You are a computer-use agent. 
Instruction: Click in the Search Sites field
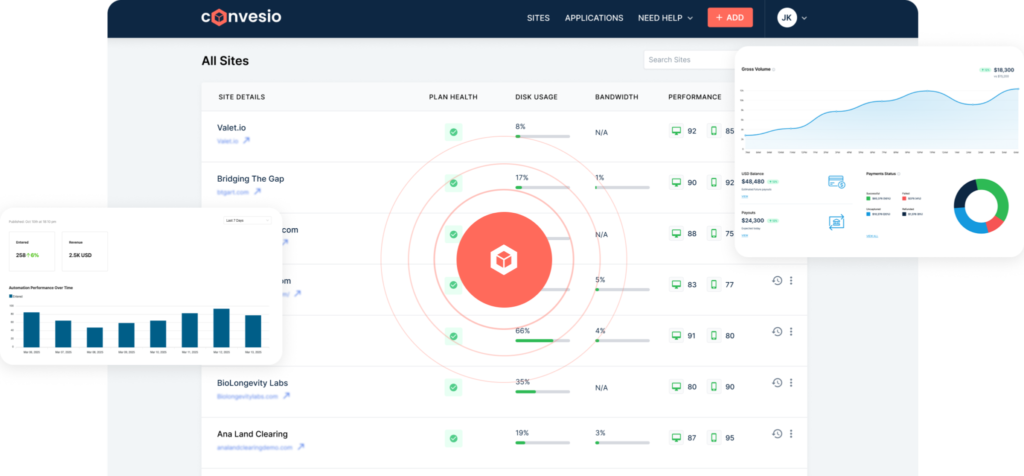pyautogui.click(x=688, y=60)
